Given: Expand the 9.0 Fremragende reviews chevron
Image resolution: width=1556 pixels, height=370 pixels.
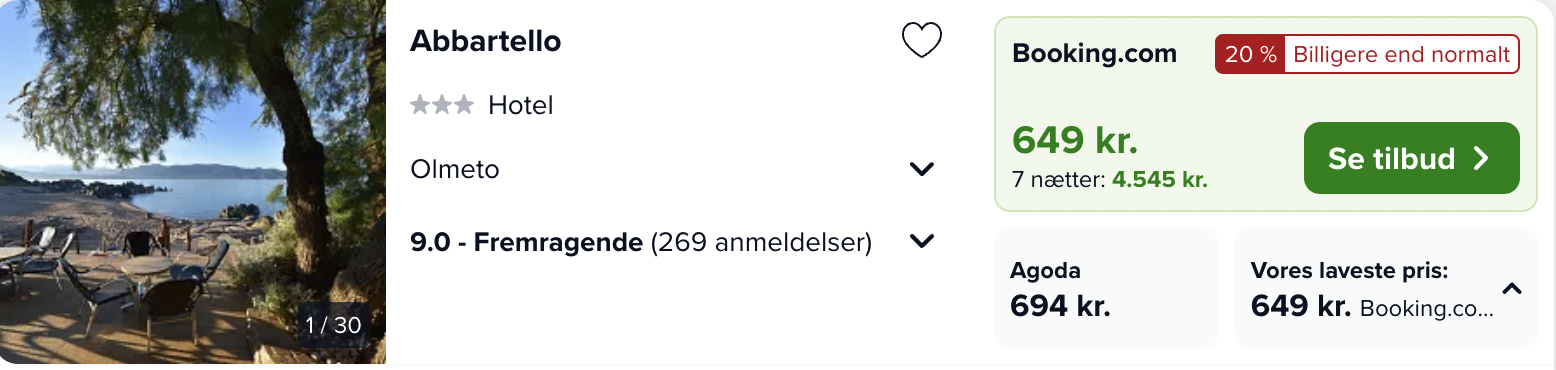Looking at the screenshot, I should [922, 241].
